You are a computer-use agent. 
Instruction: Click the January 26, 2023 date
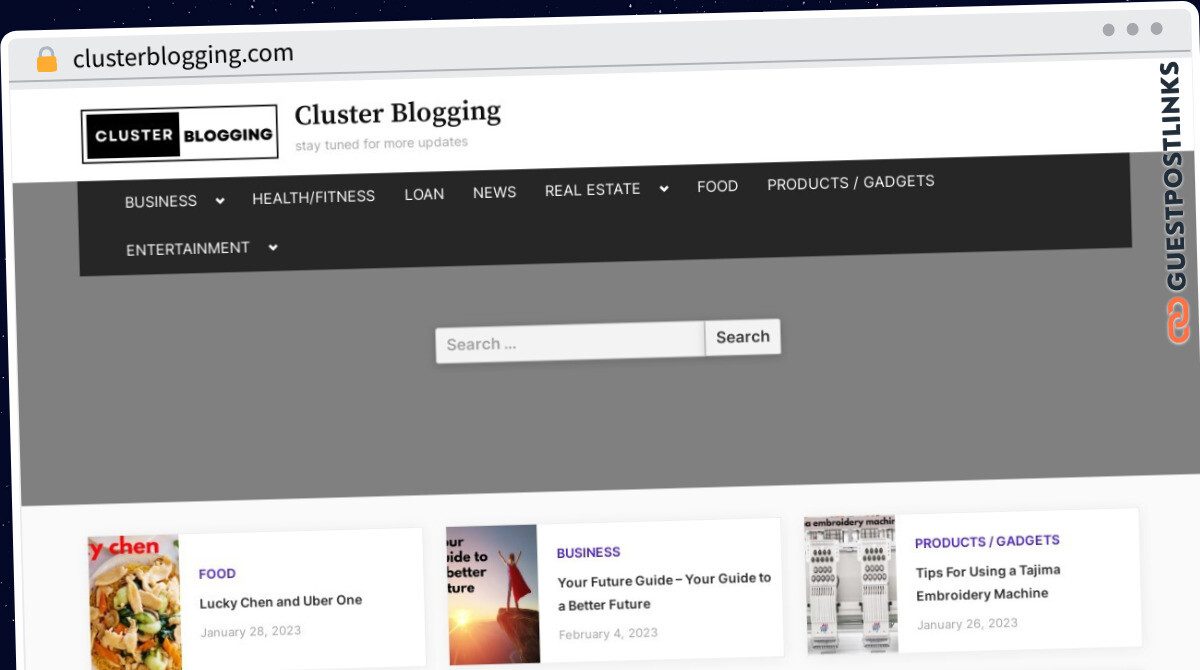pyautogui.click(x=967, y=624)
